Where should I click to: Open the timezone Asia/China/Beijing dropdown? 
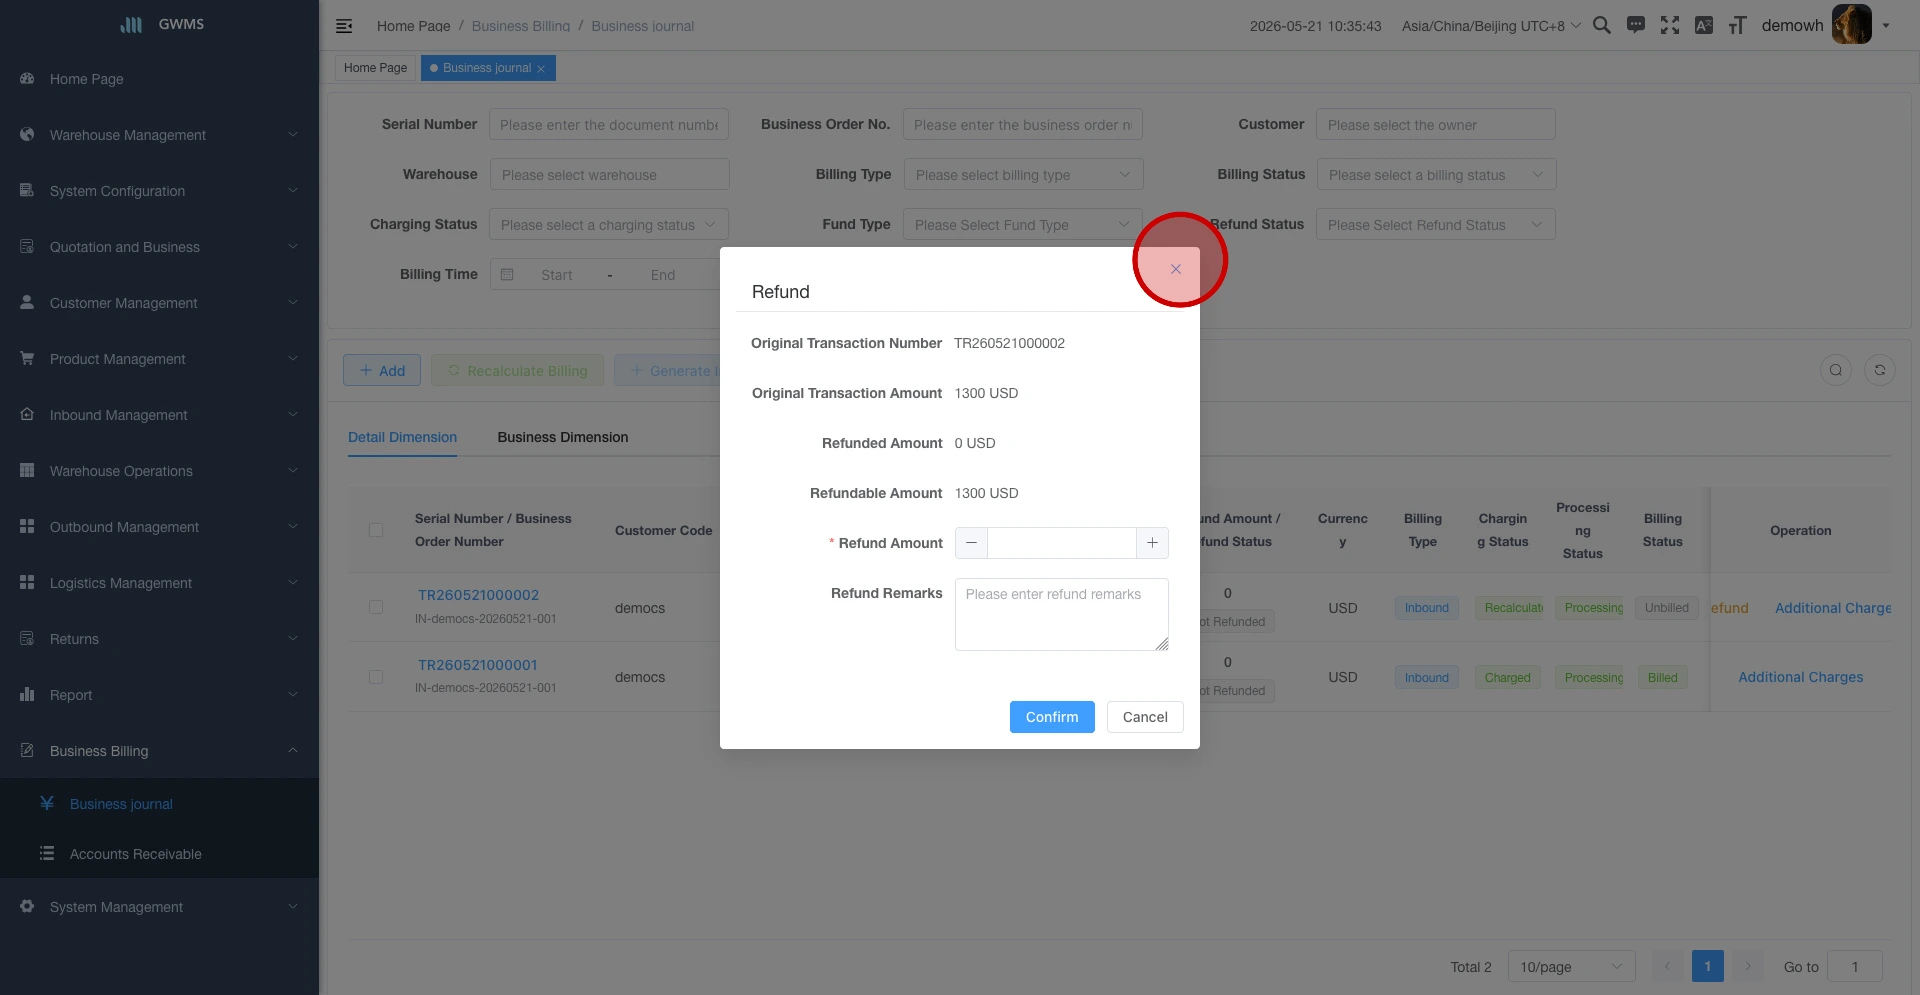[x=1491, y=26]
